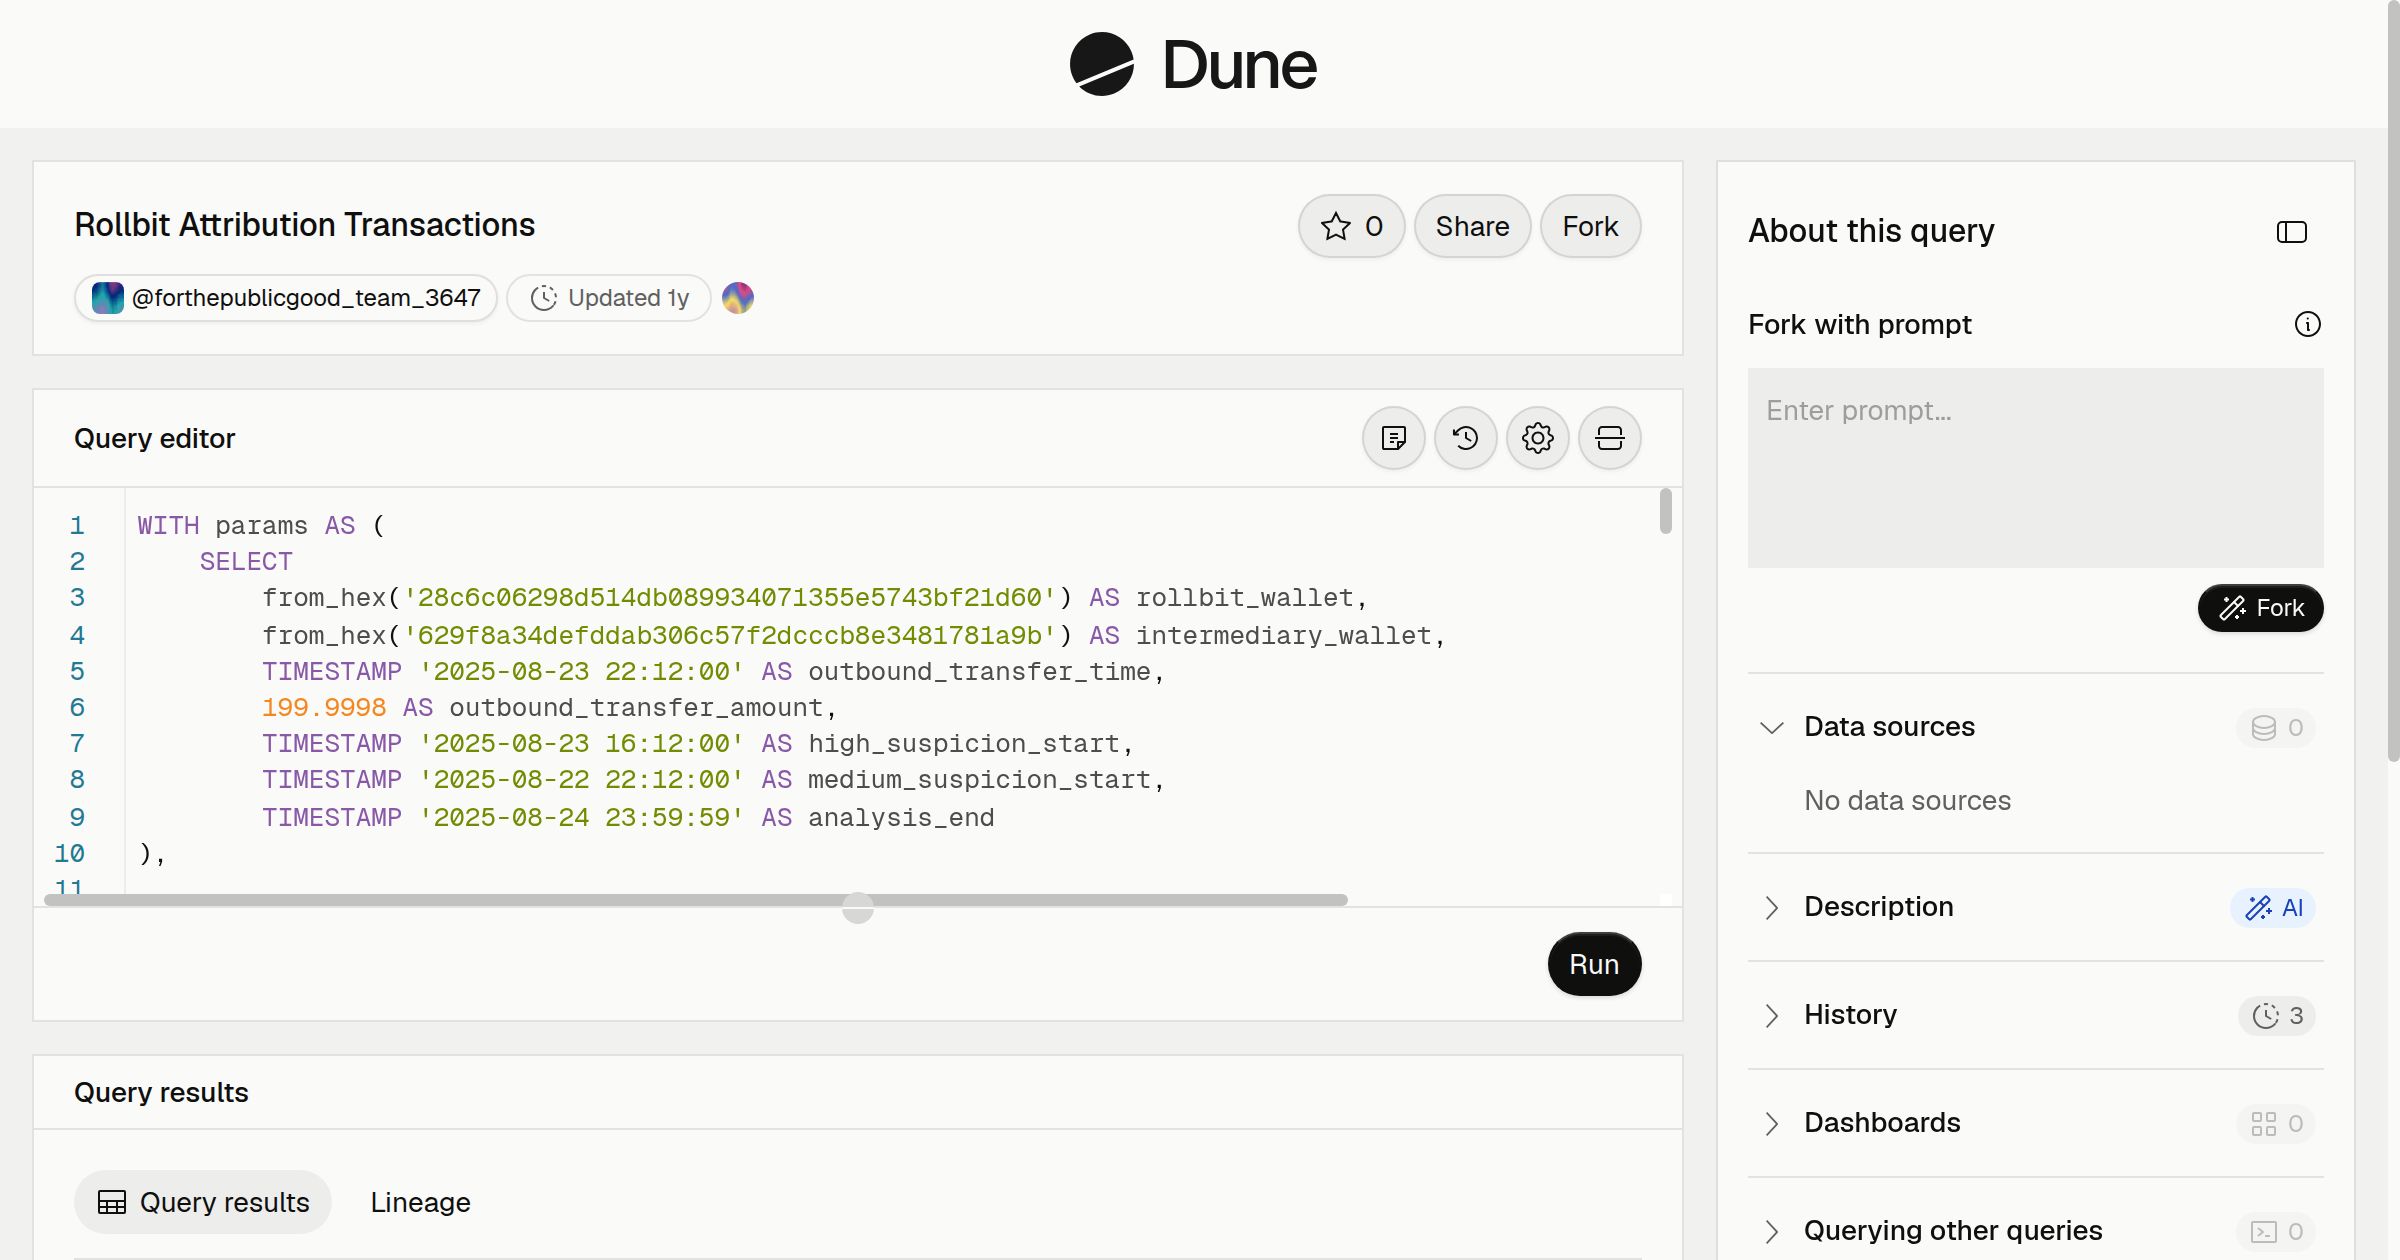Click the editor layout toggle icon
The height and width of the screenshot is (1260, 2400).
(x=1610, y=438)
